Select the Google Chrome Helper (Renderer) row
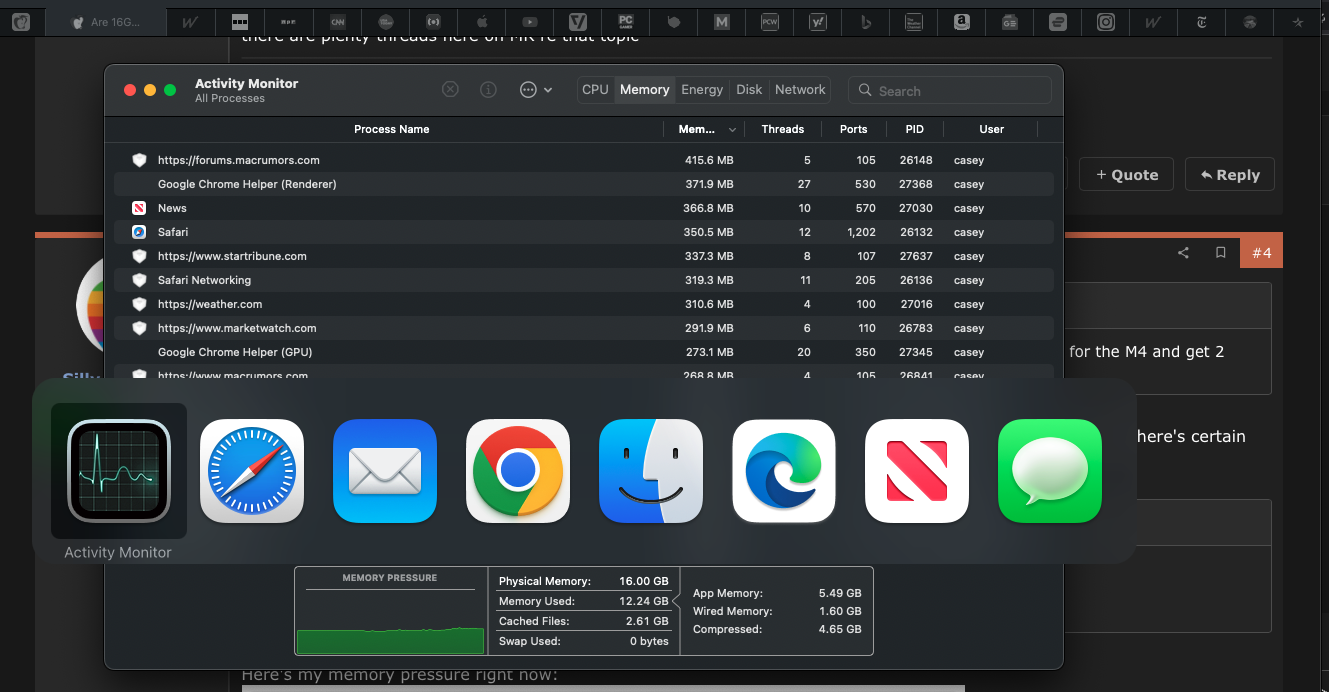Screen dimensions: 1329x692 (x=584, y=184)
